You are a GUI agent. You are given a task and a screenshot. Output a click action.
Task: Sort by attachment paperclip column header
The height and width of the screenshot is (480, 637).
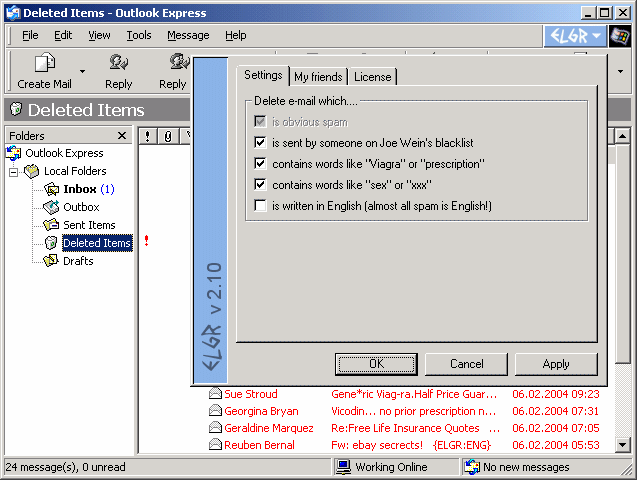pos(168,136)
